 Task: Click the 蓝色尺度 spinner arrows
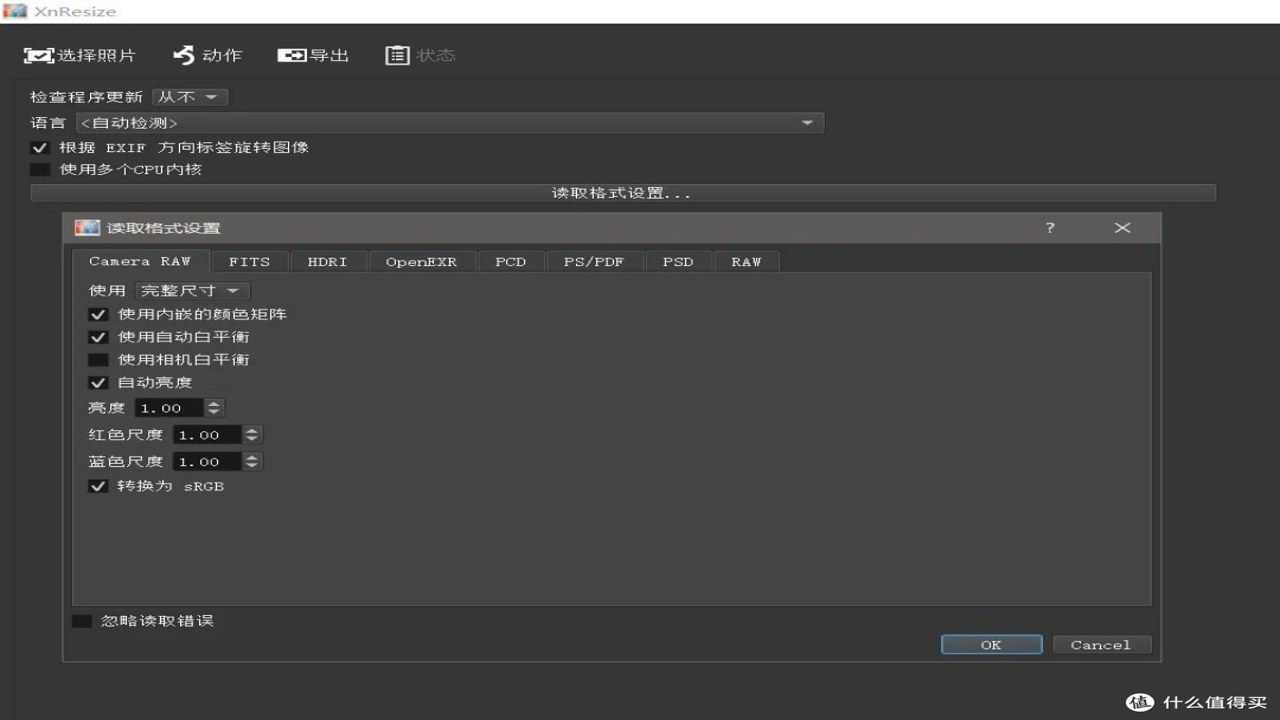pyautogui.click(x=252, y=462)
